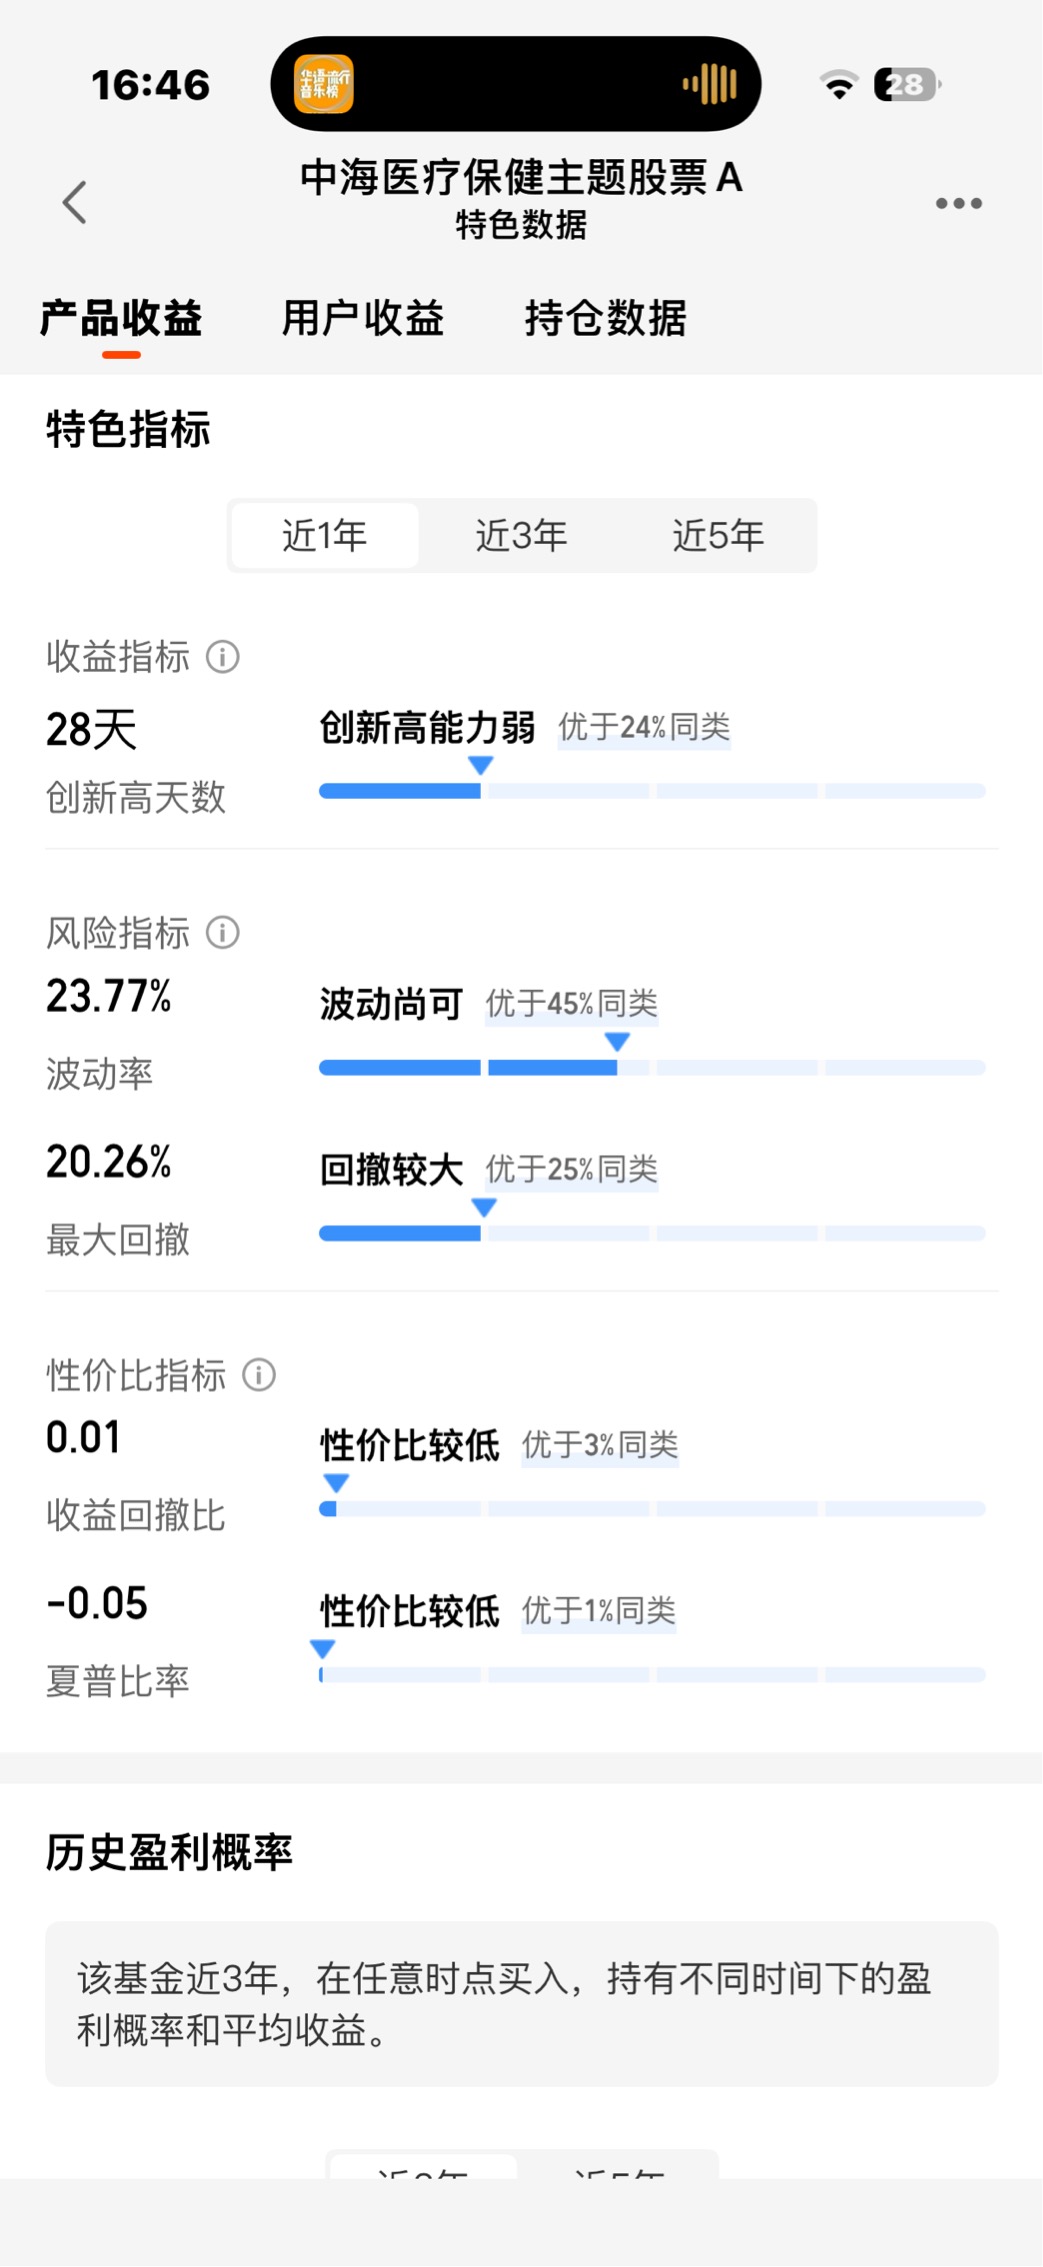Tap the 波动率 progress bar marker

click(x=617, y=1043)
